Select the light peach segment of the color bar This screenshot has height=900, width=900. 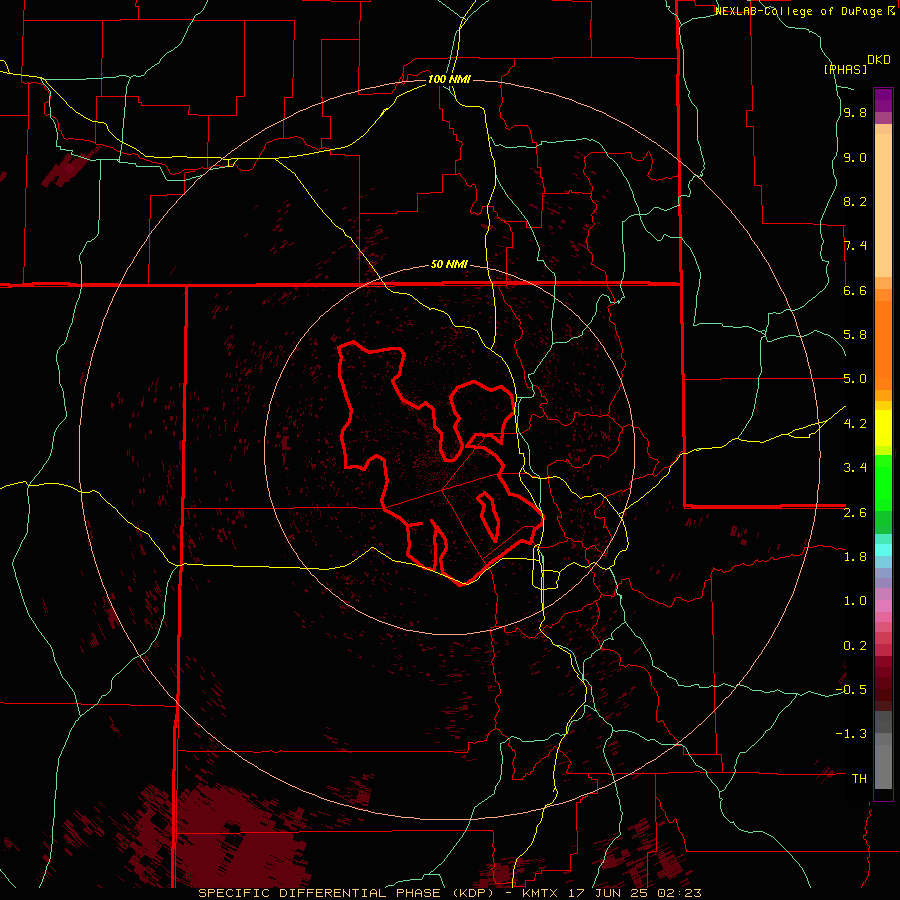coord(883,205)
